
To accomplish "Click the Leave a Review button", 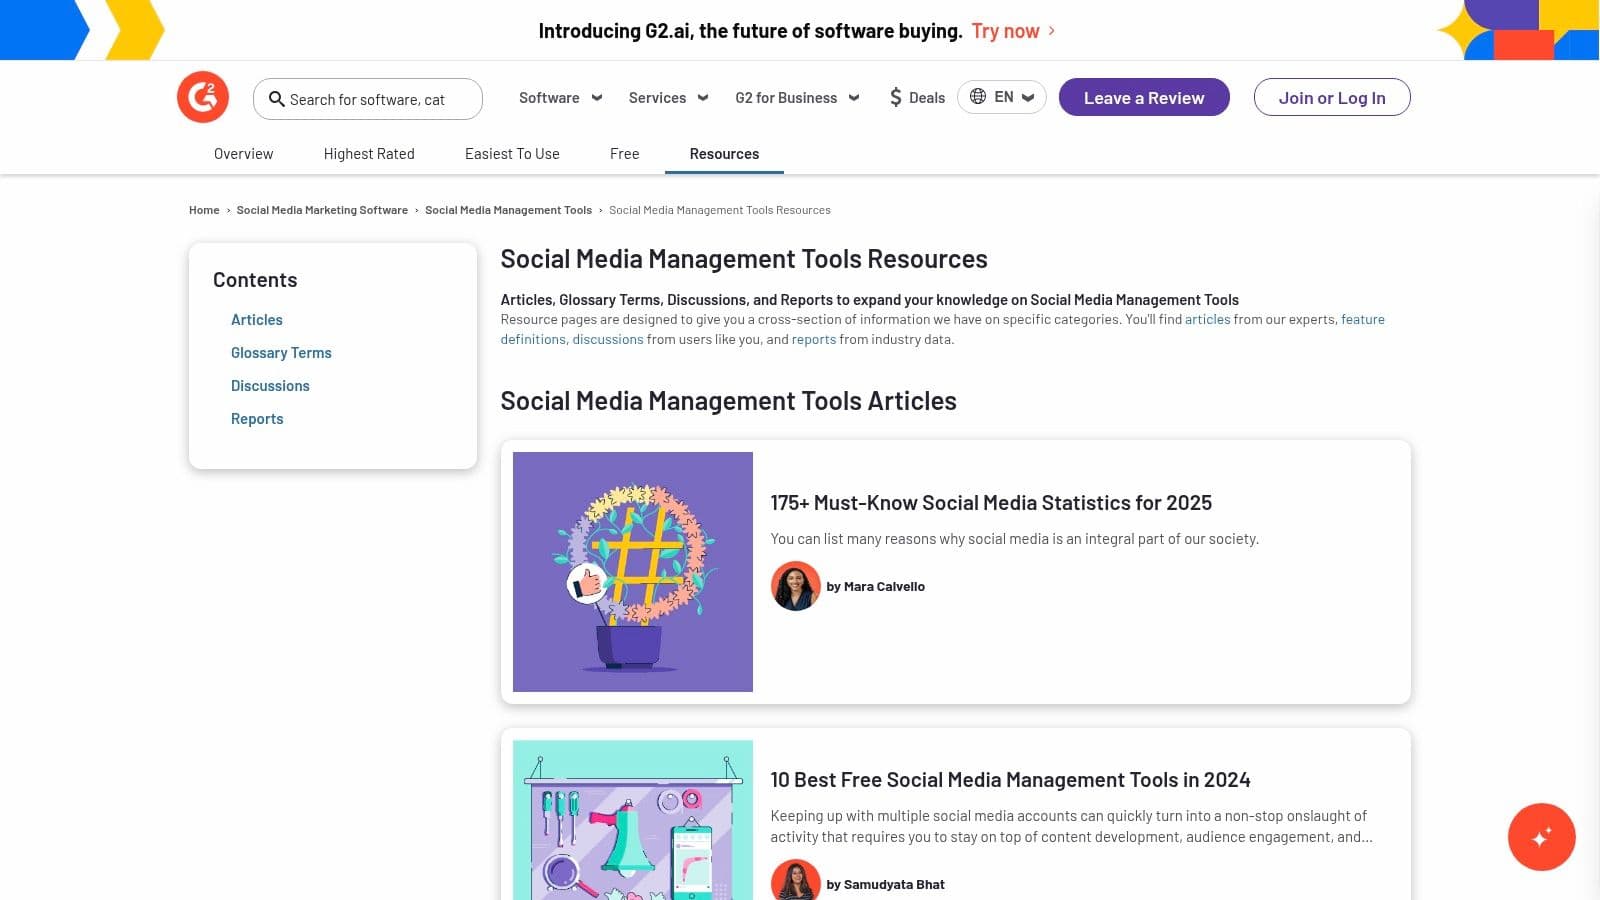I will [1144, 97].
